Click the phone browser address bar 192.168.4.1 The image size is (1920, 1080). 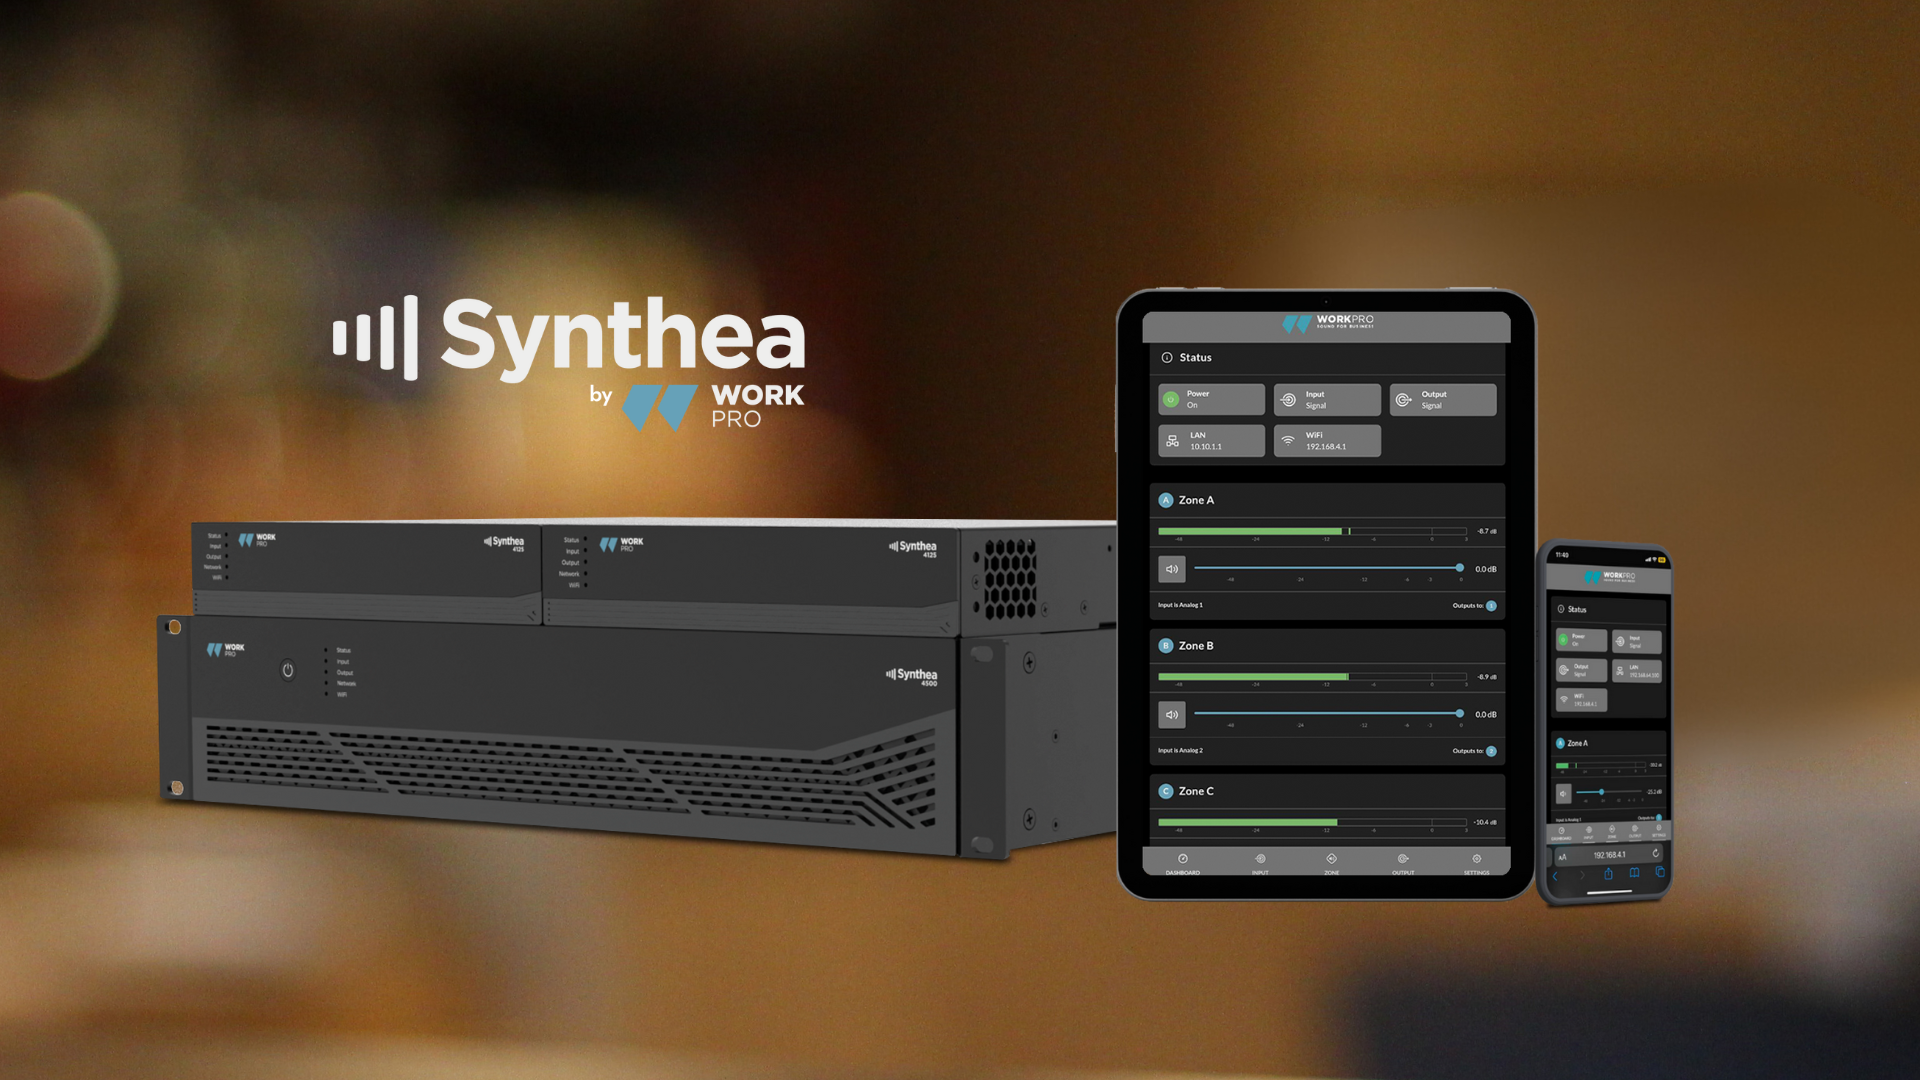(1609, 855)
